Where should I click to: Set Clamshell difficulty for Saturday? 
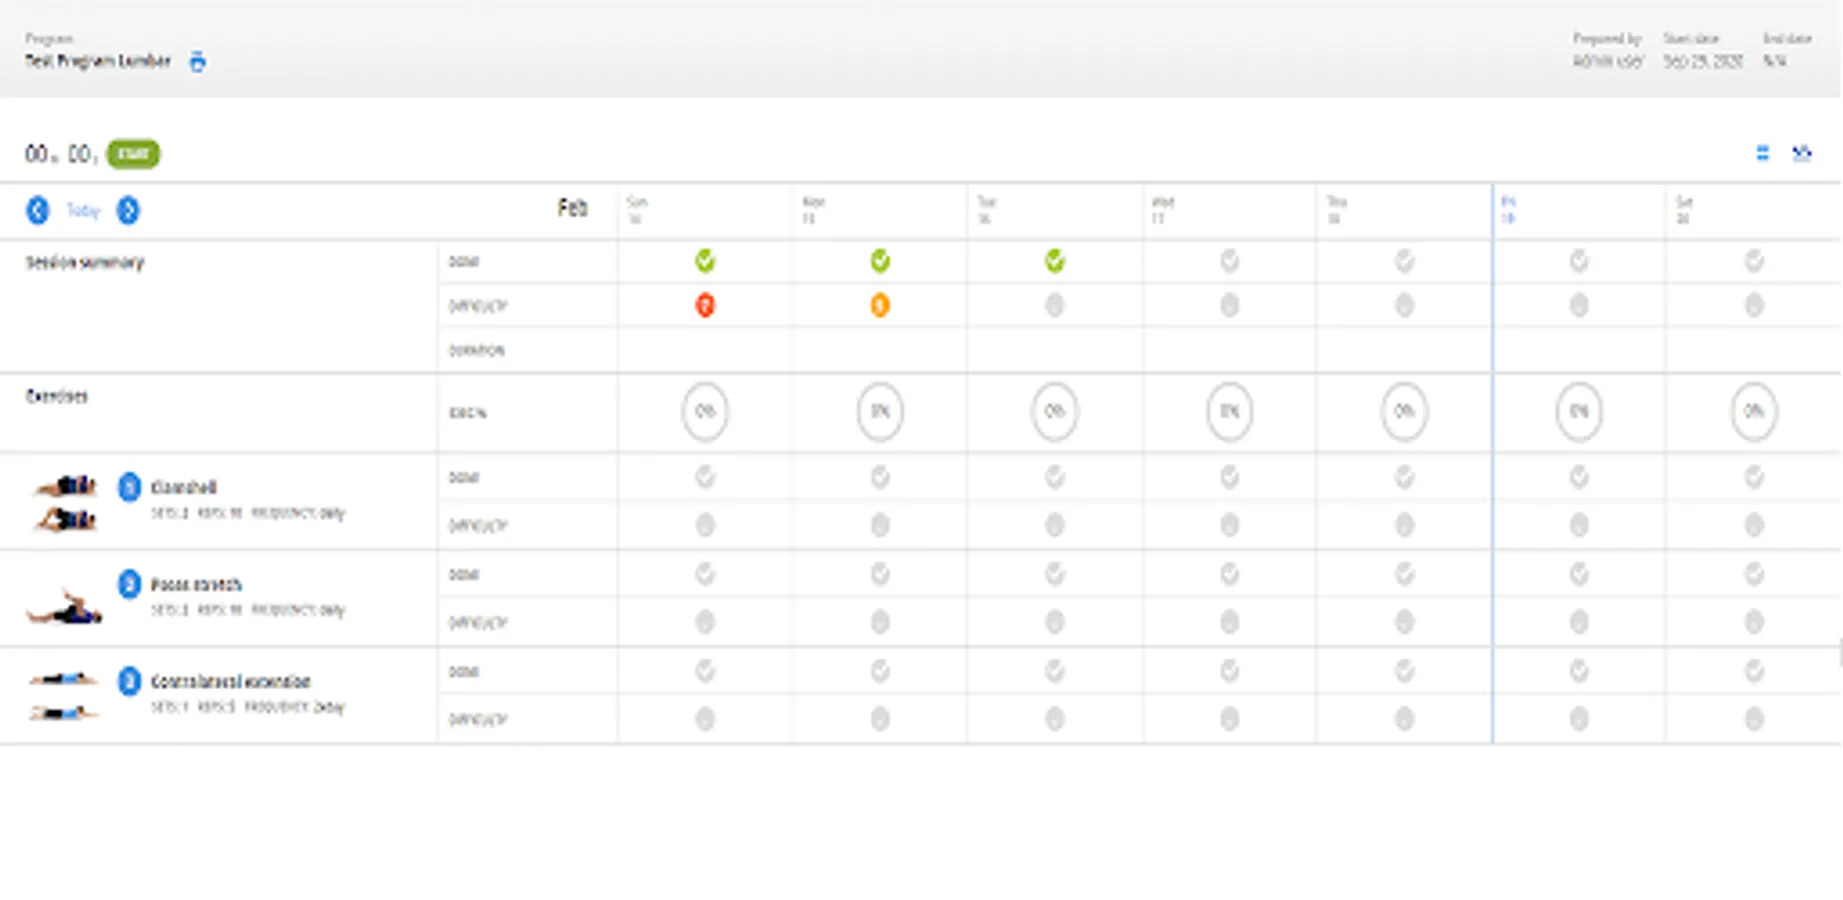[1754, 525]
